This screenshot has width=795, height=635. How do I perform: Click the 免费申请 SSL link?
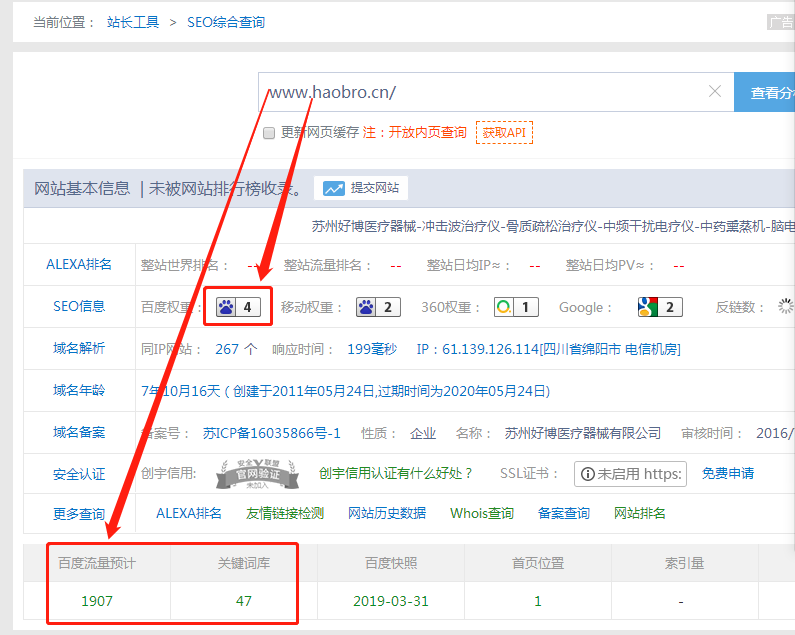tap(728, 473)
